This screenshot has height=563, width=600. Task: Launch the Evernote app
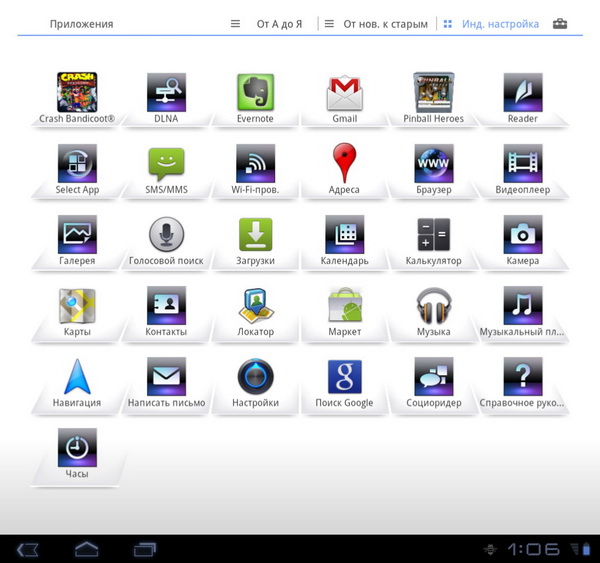tap(255, 93)
